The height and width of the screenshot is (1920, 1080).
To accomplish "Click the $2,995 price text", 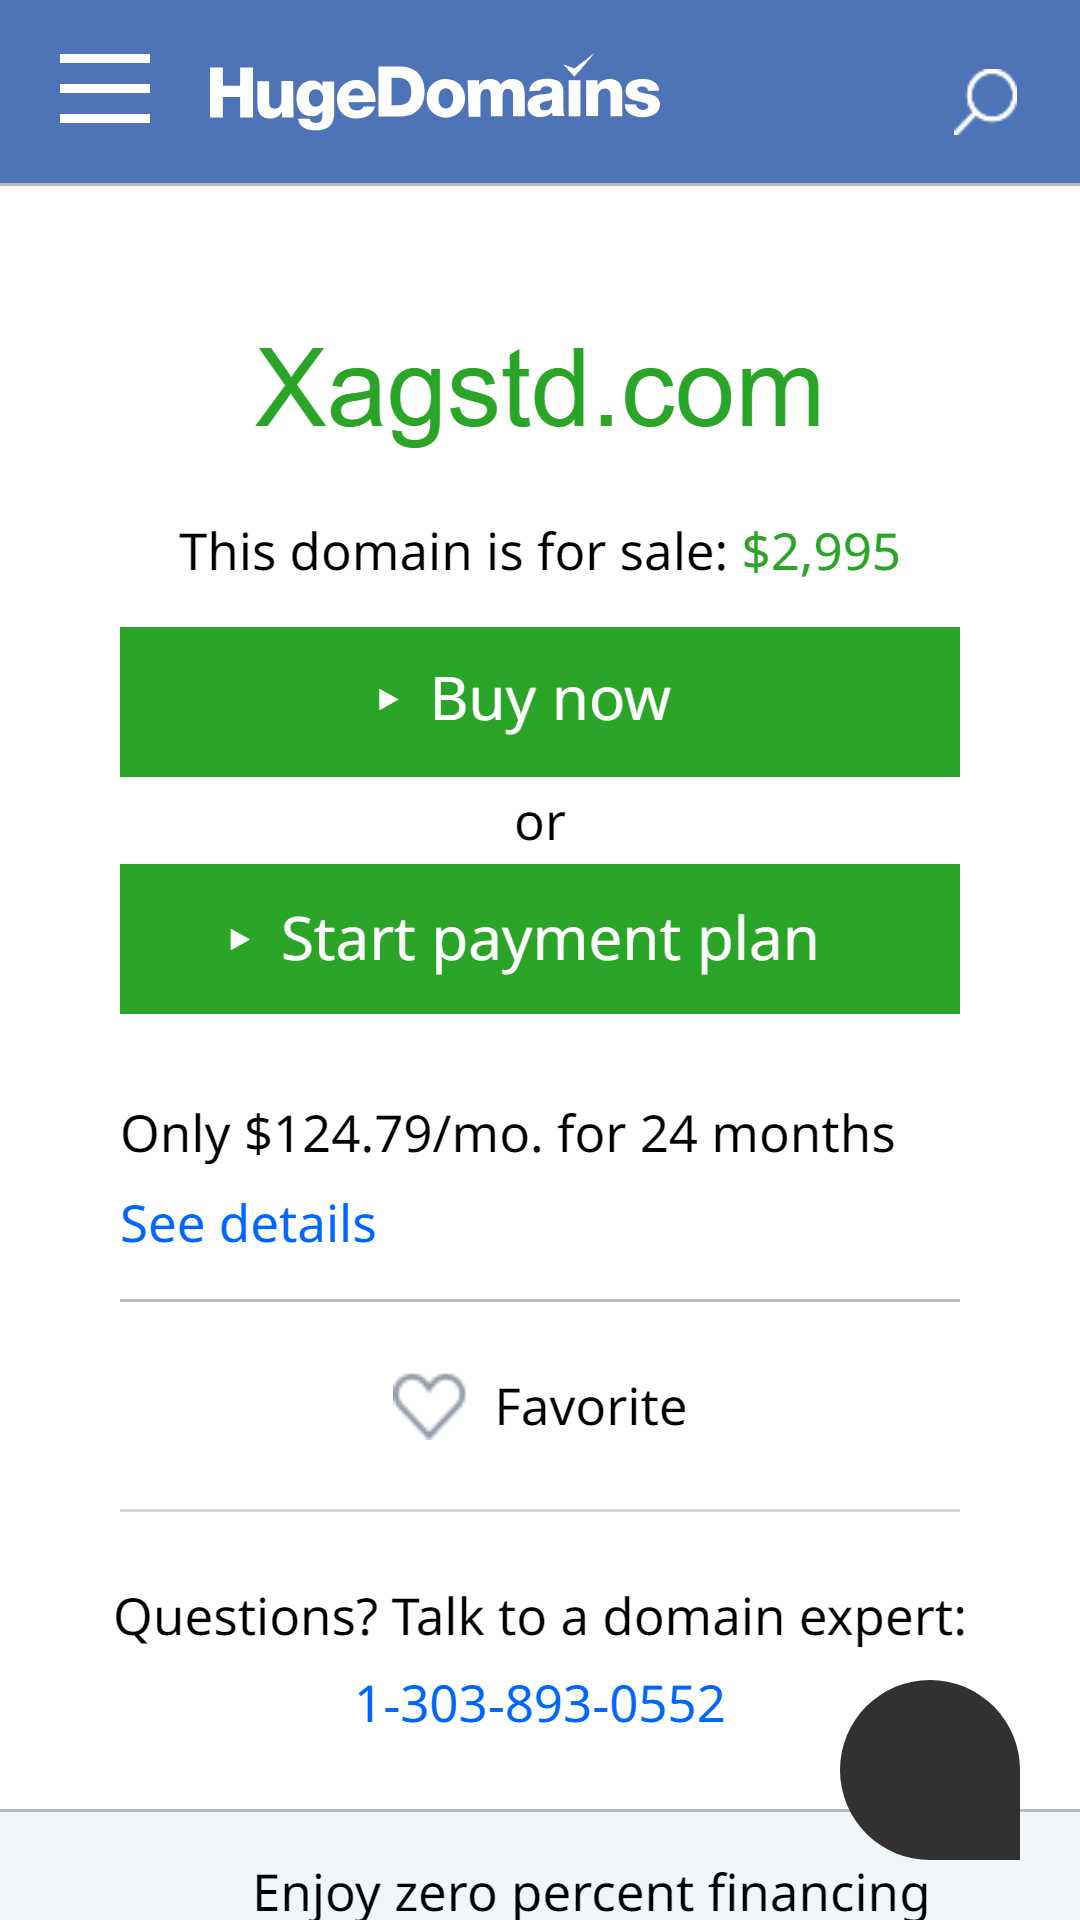I will click(821, 552).
